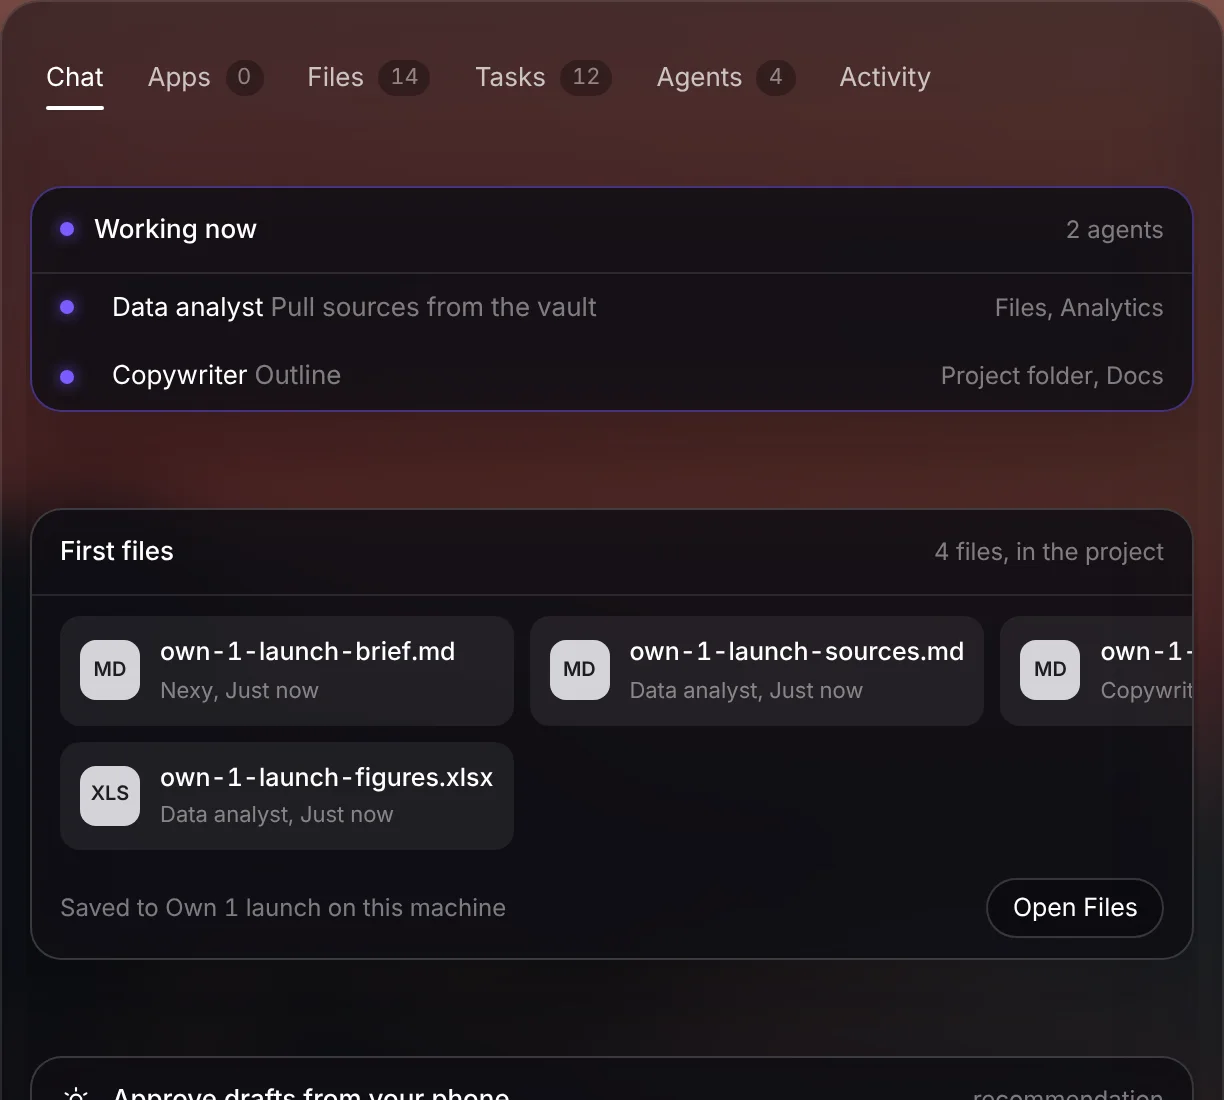1224x1100 pixels.
Task: Switch to the Chat tab
Action: 75,77
